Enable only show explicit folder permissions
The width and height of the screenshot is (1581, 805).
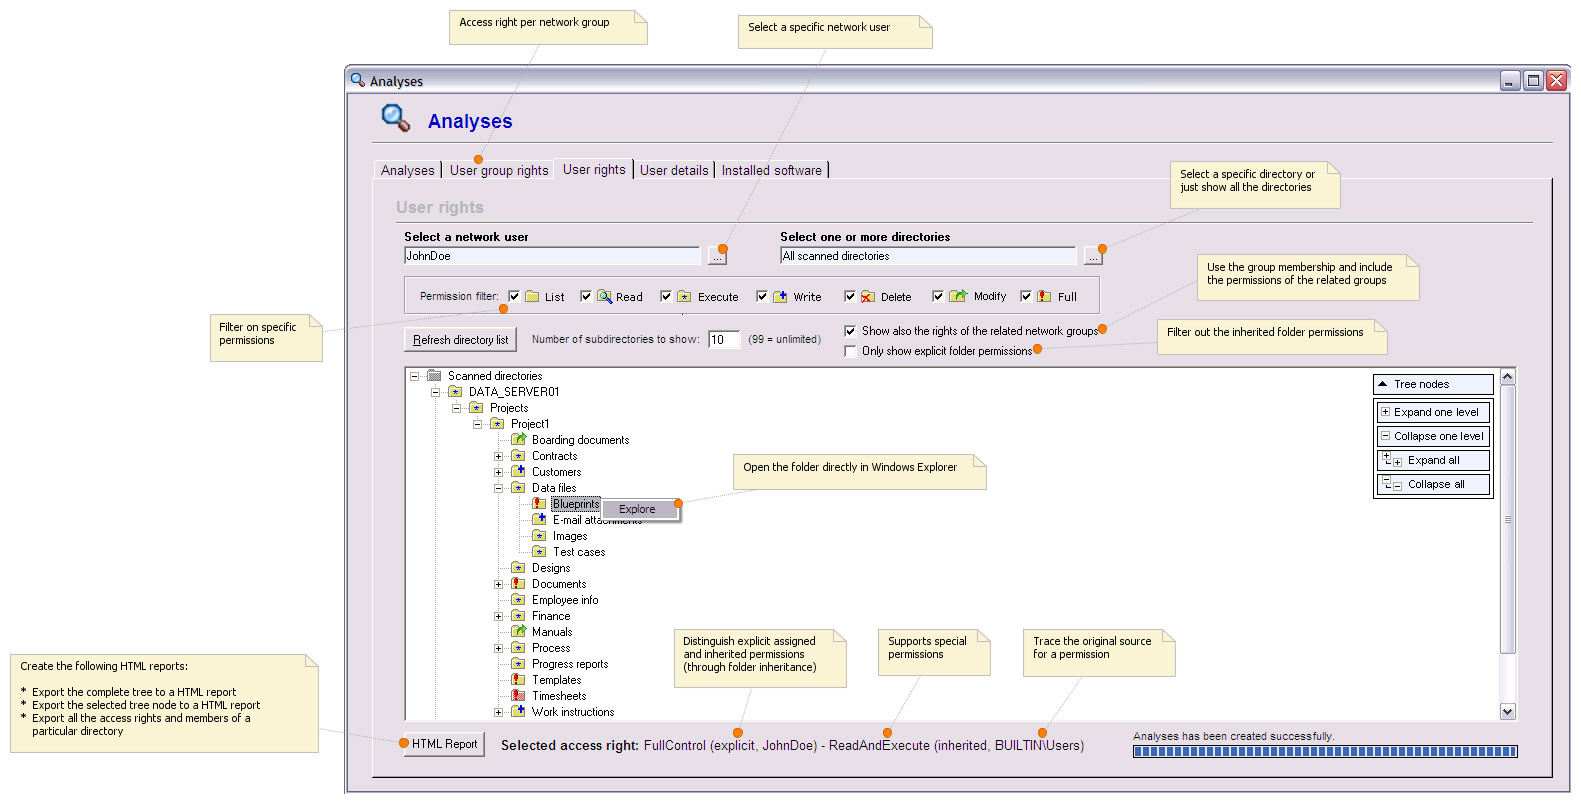[x=850, y=351]
